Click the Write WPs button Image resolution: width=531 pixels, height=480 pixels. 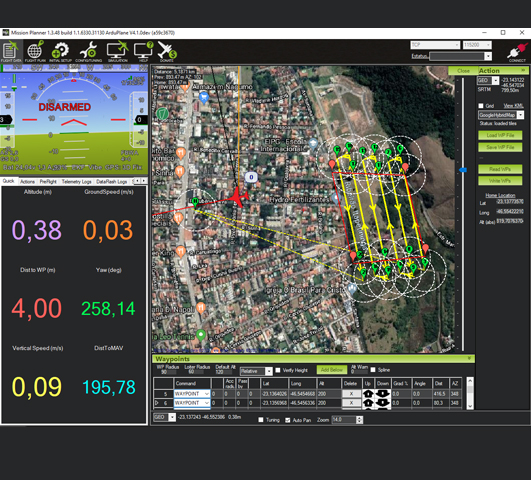500,181
